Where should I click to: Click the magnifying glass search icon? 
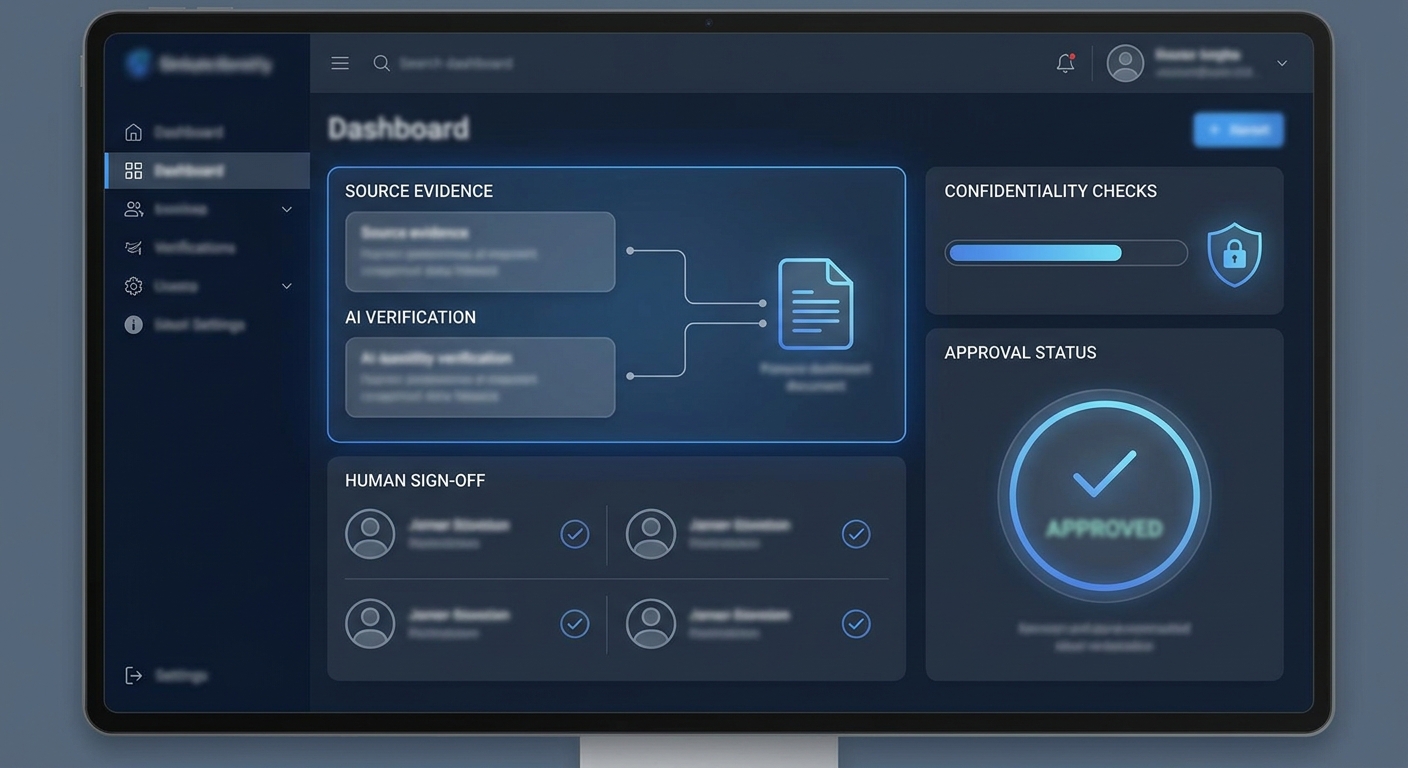381,63
